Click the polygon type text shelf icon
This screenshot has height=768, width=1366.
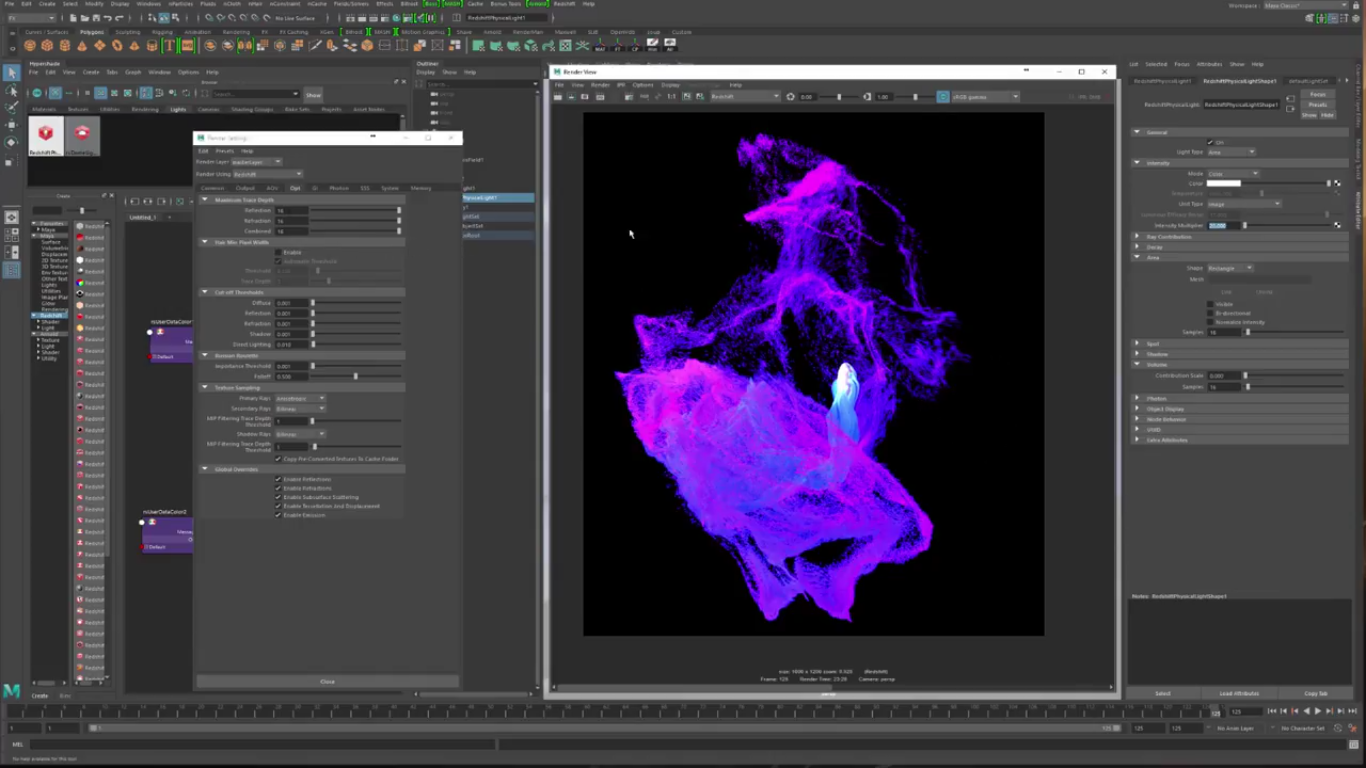[x=169, y=46]
